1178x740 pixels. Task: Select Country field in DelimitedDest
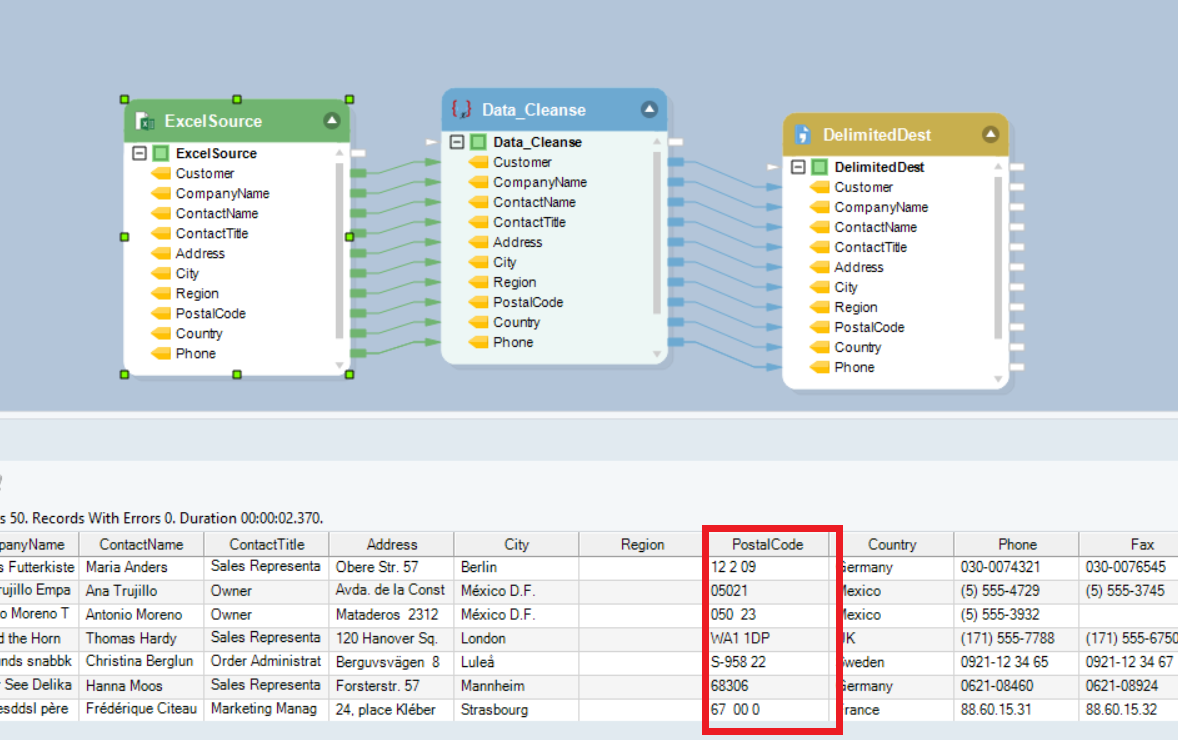tap(857, 347)
